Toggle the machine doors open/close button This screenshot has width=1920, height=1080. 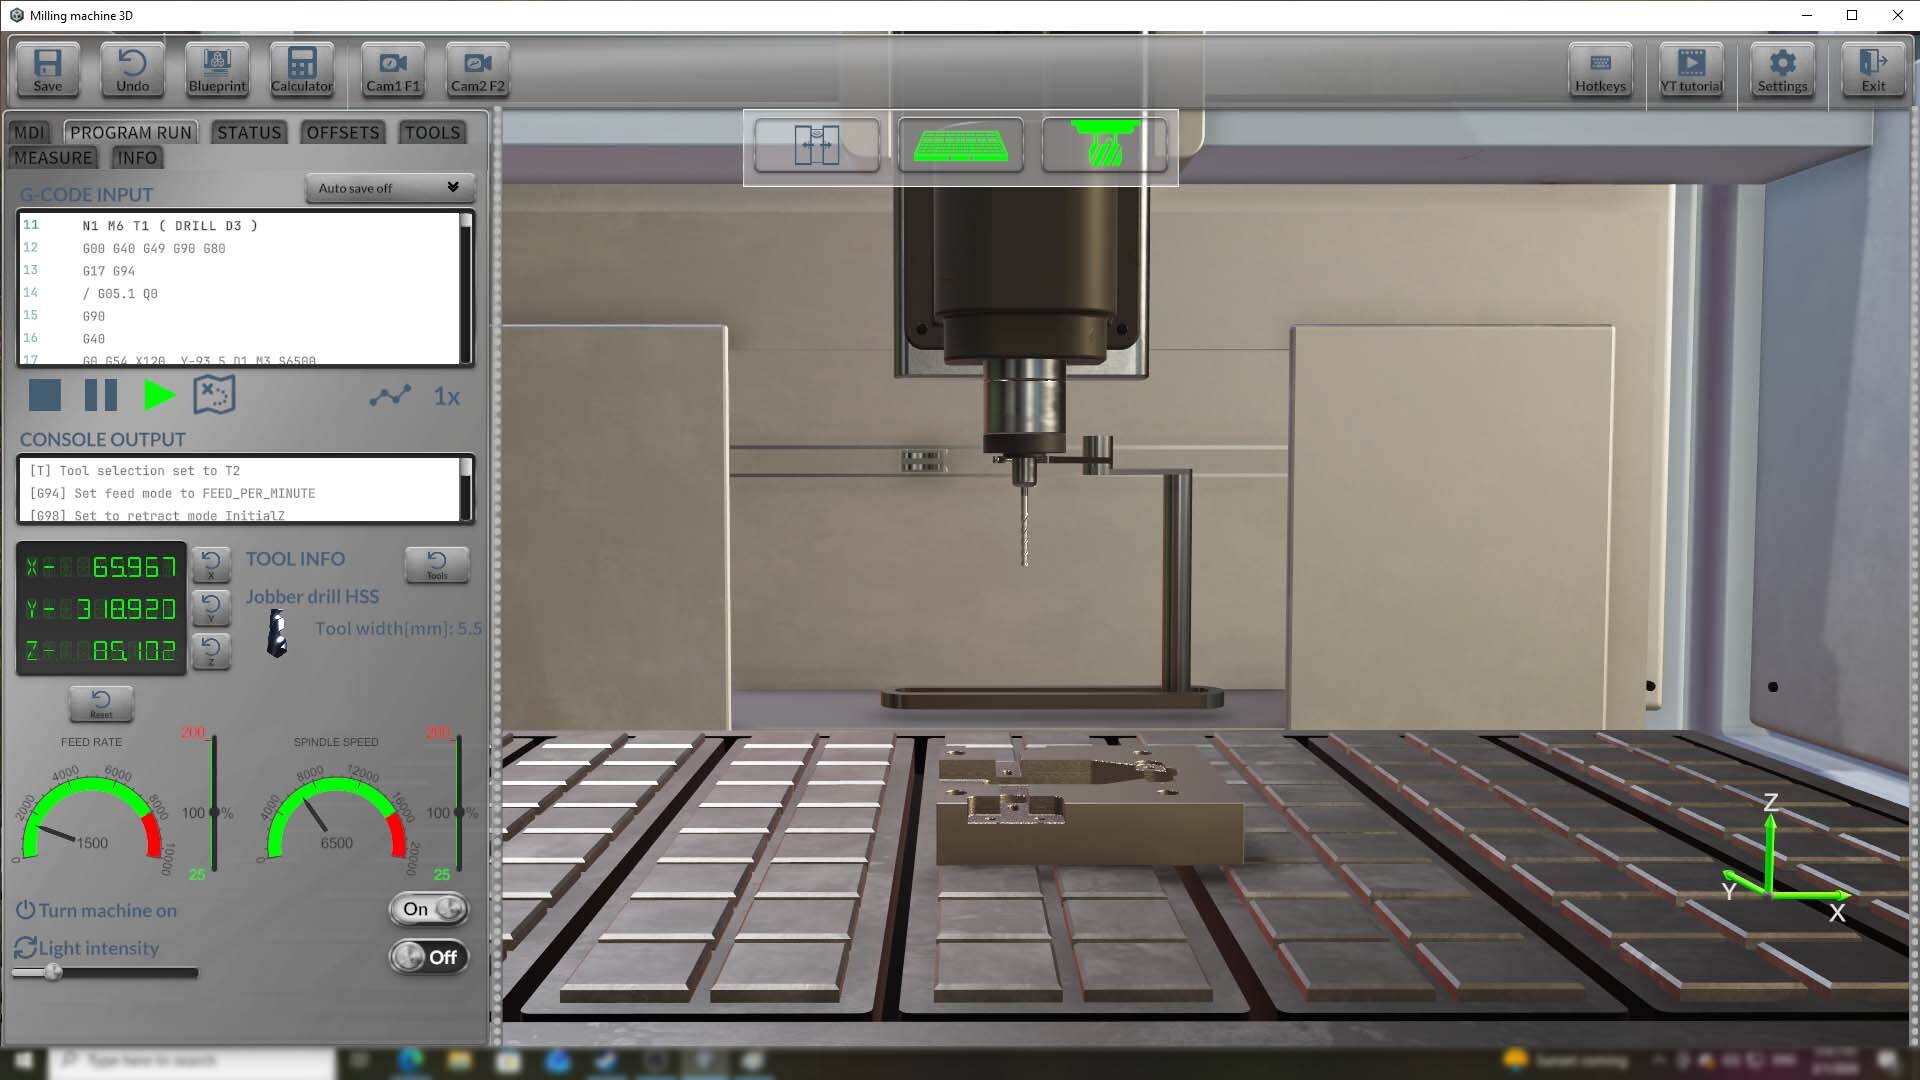[x=816, y=146]
